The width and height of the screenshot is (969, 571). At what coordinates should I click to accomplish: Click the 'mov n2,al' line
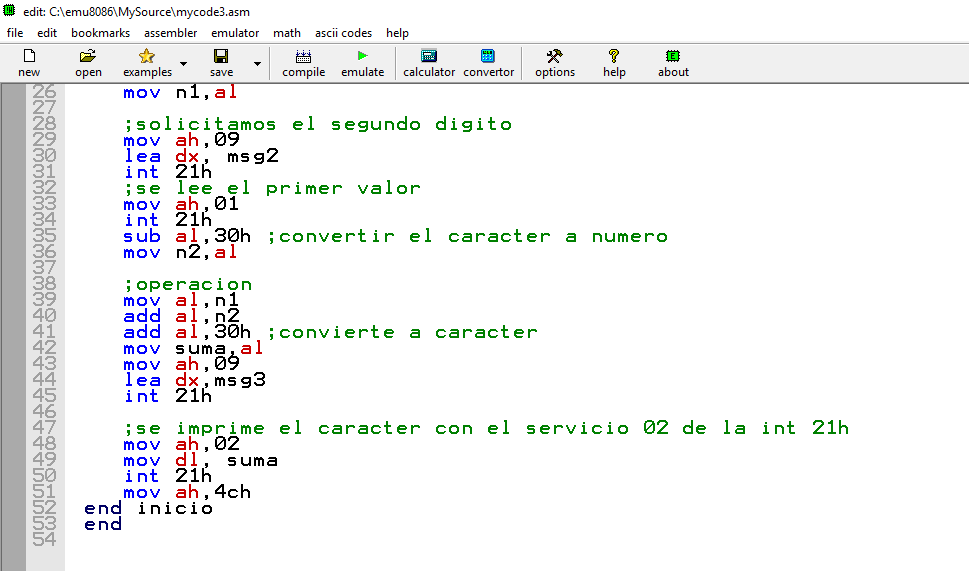(x=180, y=252)
